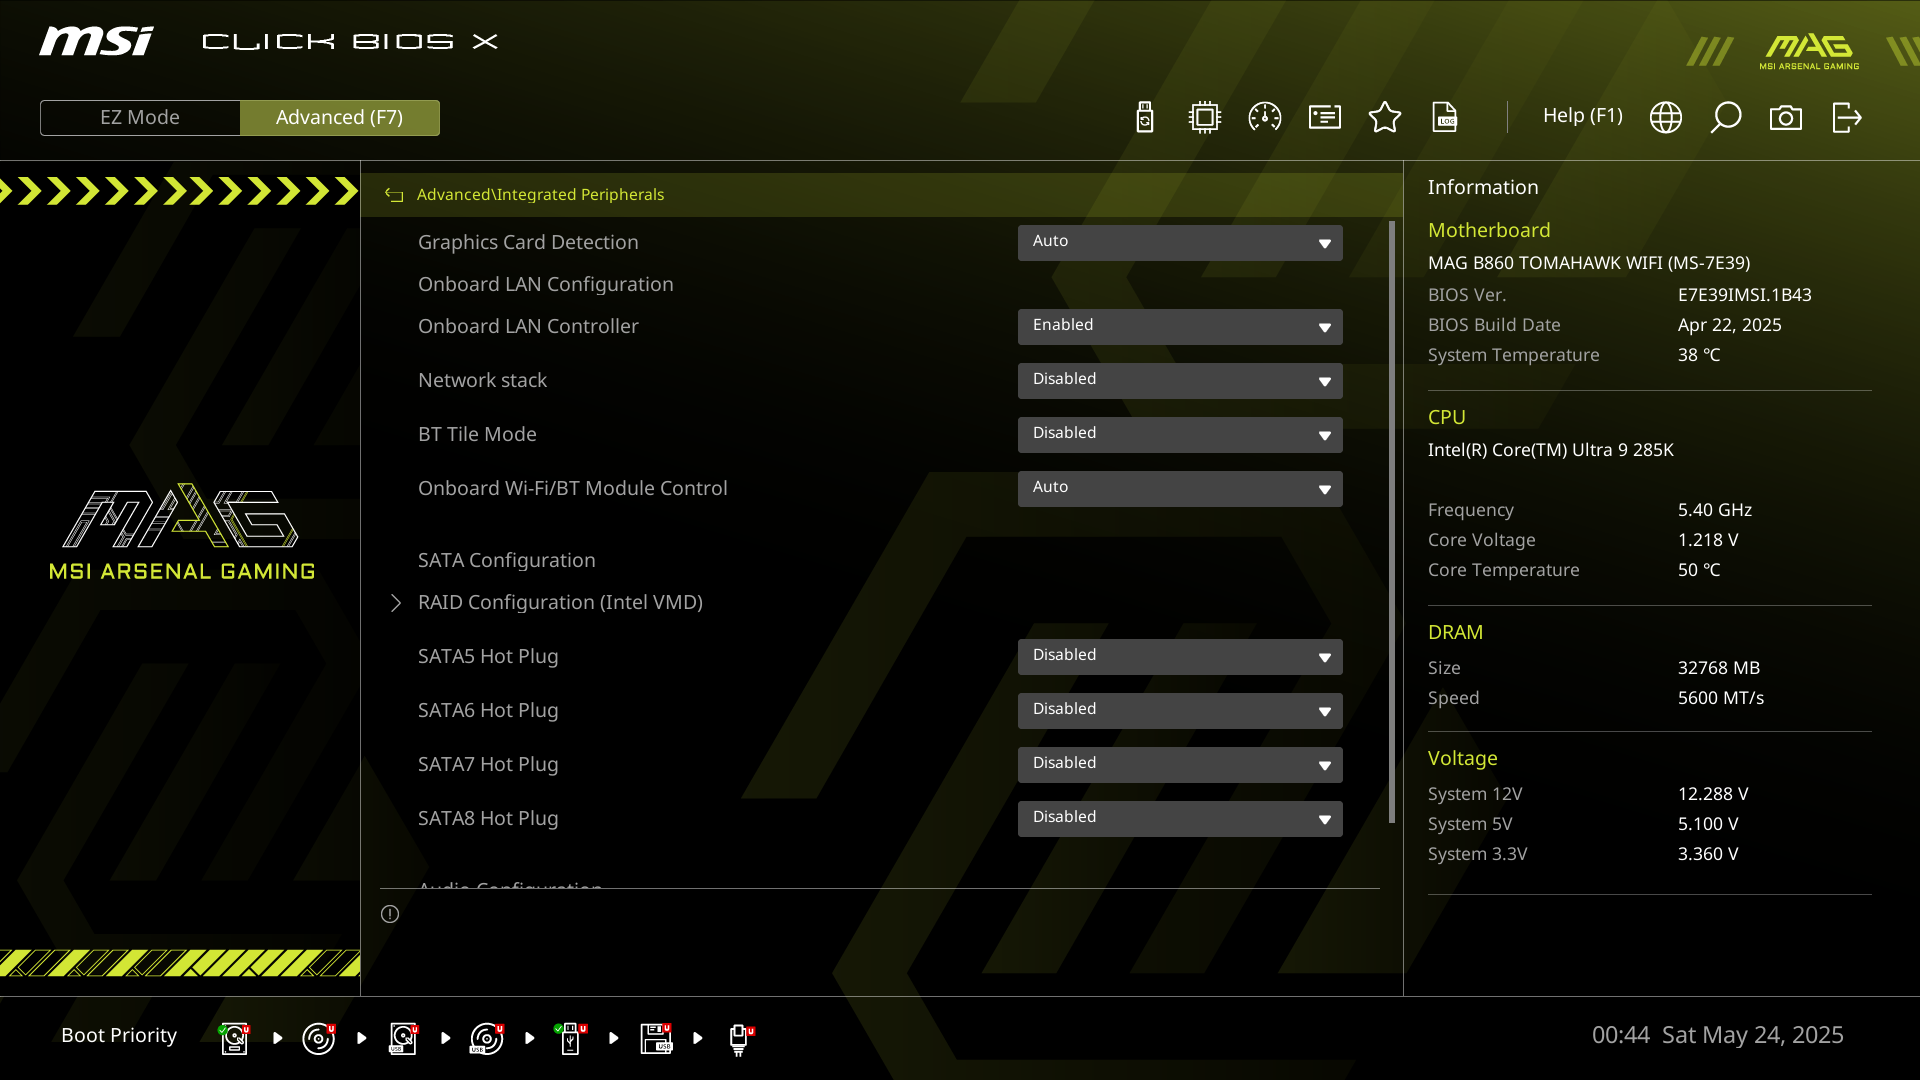Open the Favorites star icon
Viewport: 1920px width, 1080px height.
1385,117
